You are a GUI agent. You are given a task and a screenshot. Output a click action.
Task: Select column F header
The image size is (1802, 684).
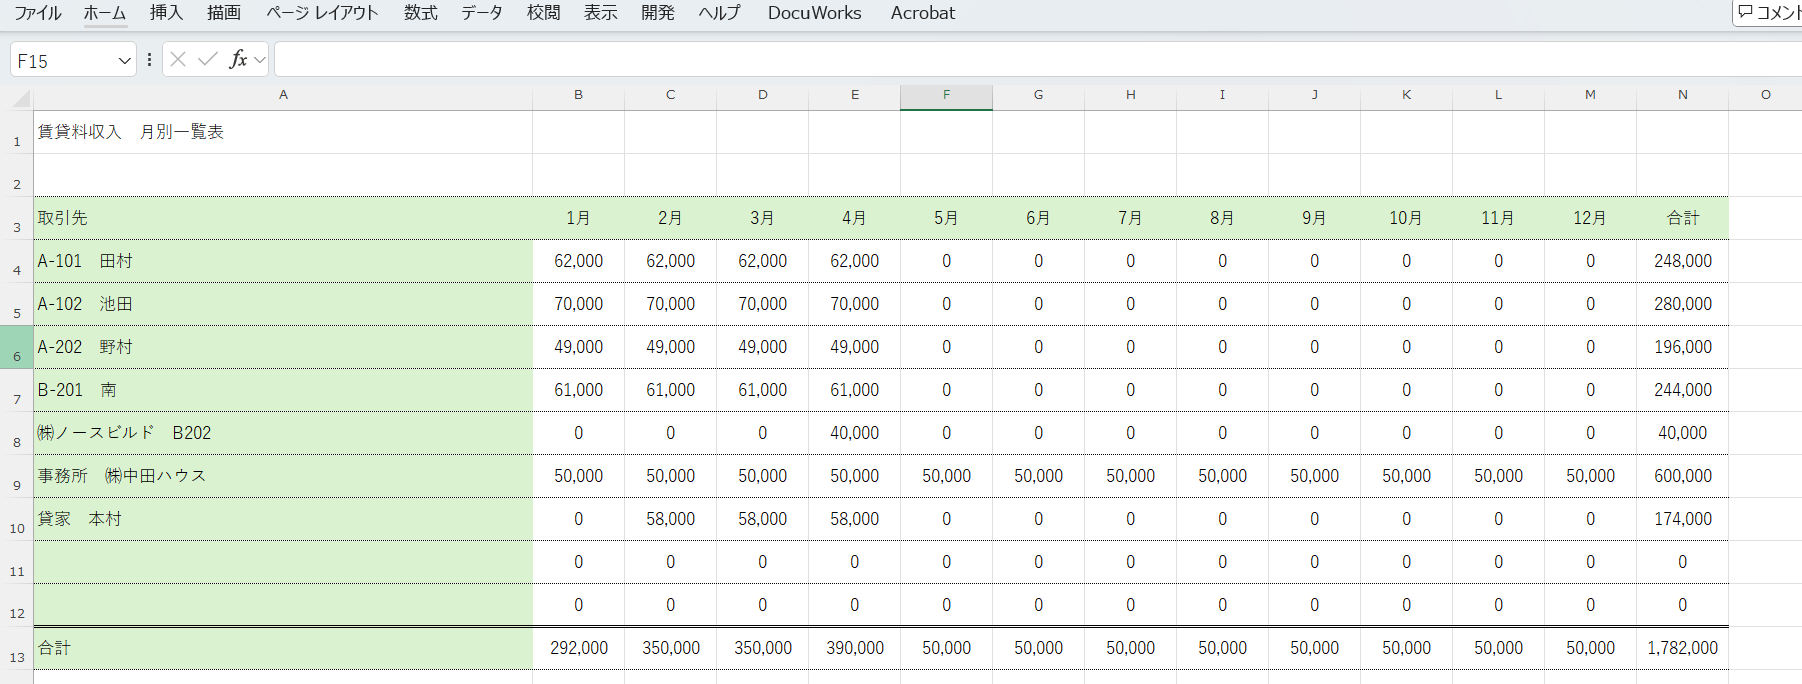[x=946, y=95]
